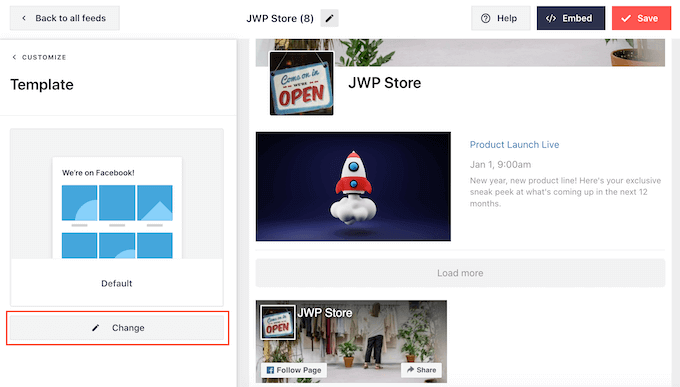Click the rocket event image
The image size is (680, 387).
tap(353, 187)
